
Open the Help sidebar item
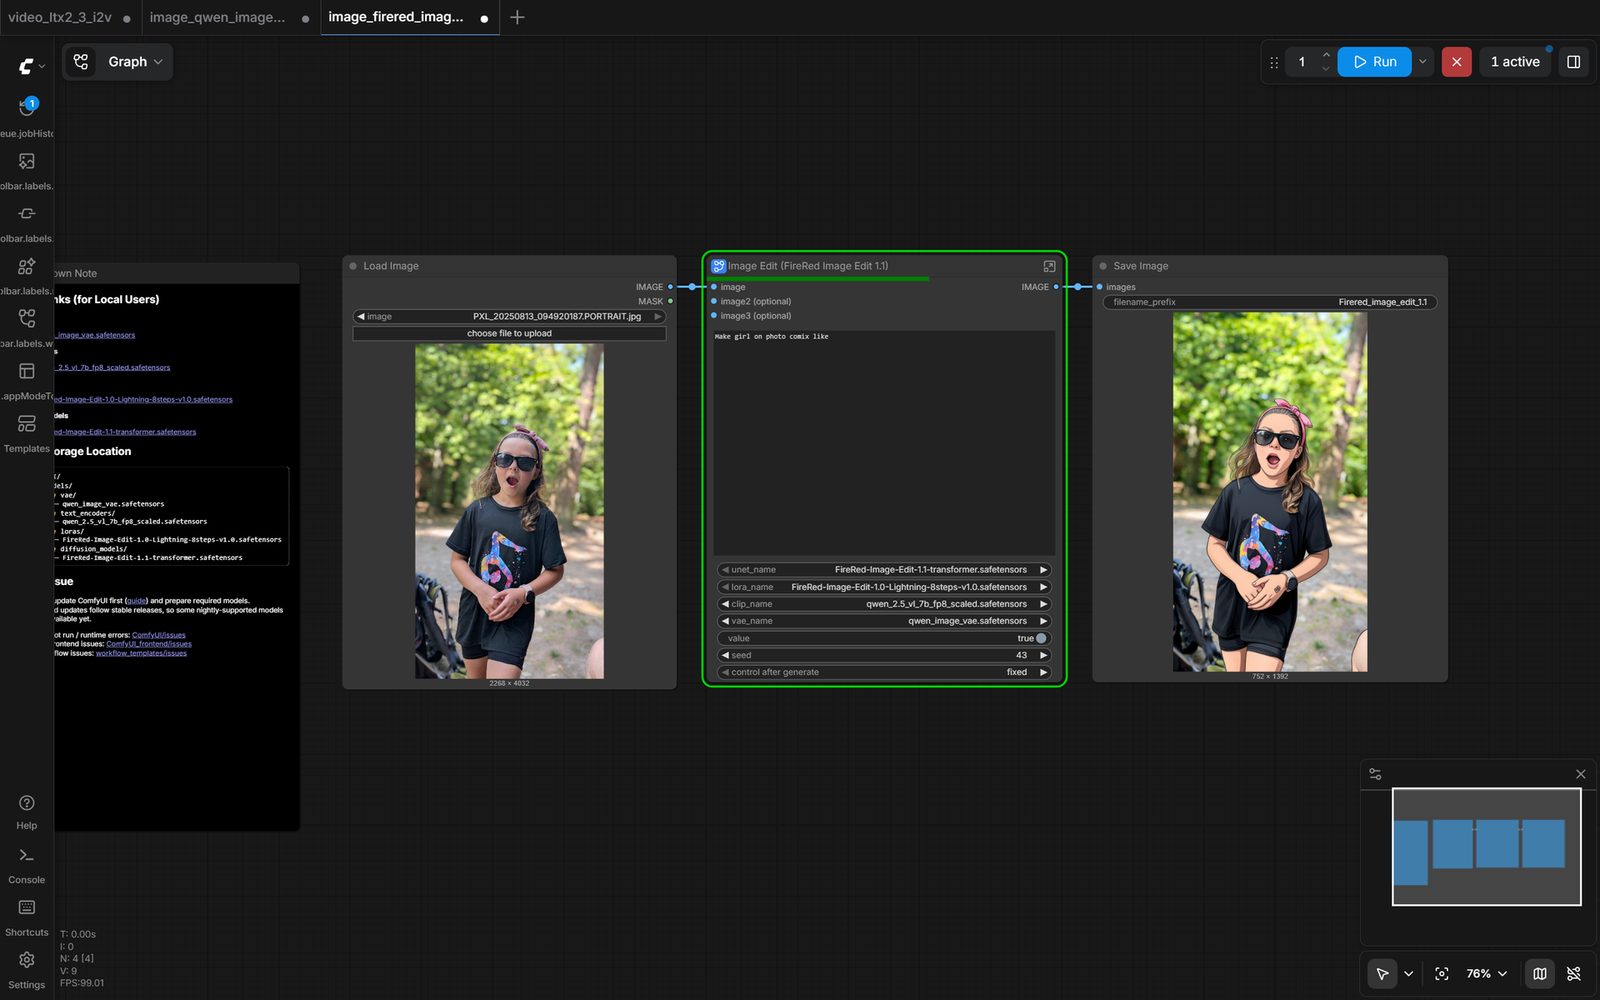pyautogui.click(x=27, y=804)
